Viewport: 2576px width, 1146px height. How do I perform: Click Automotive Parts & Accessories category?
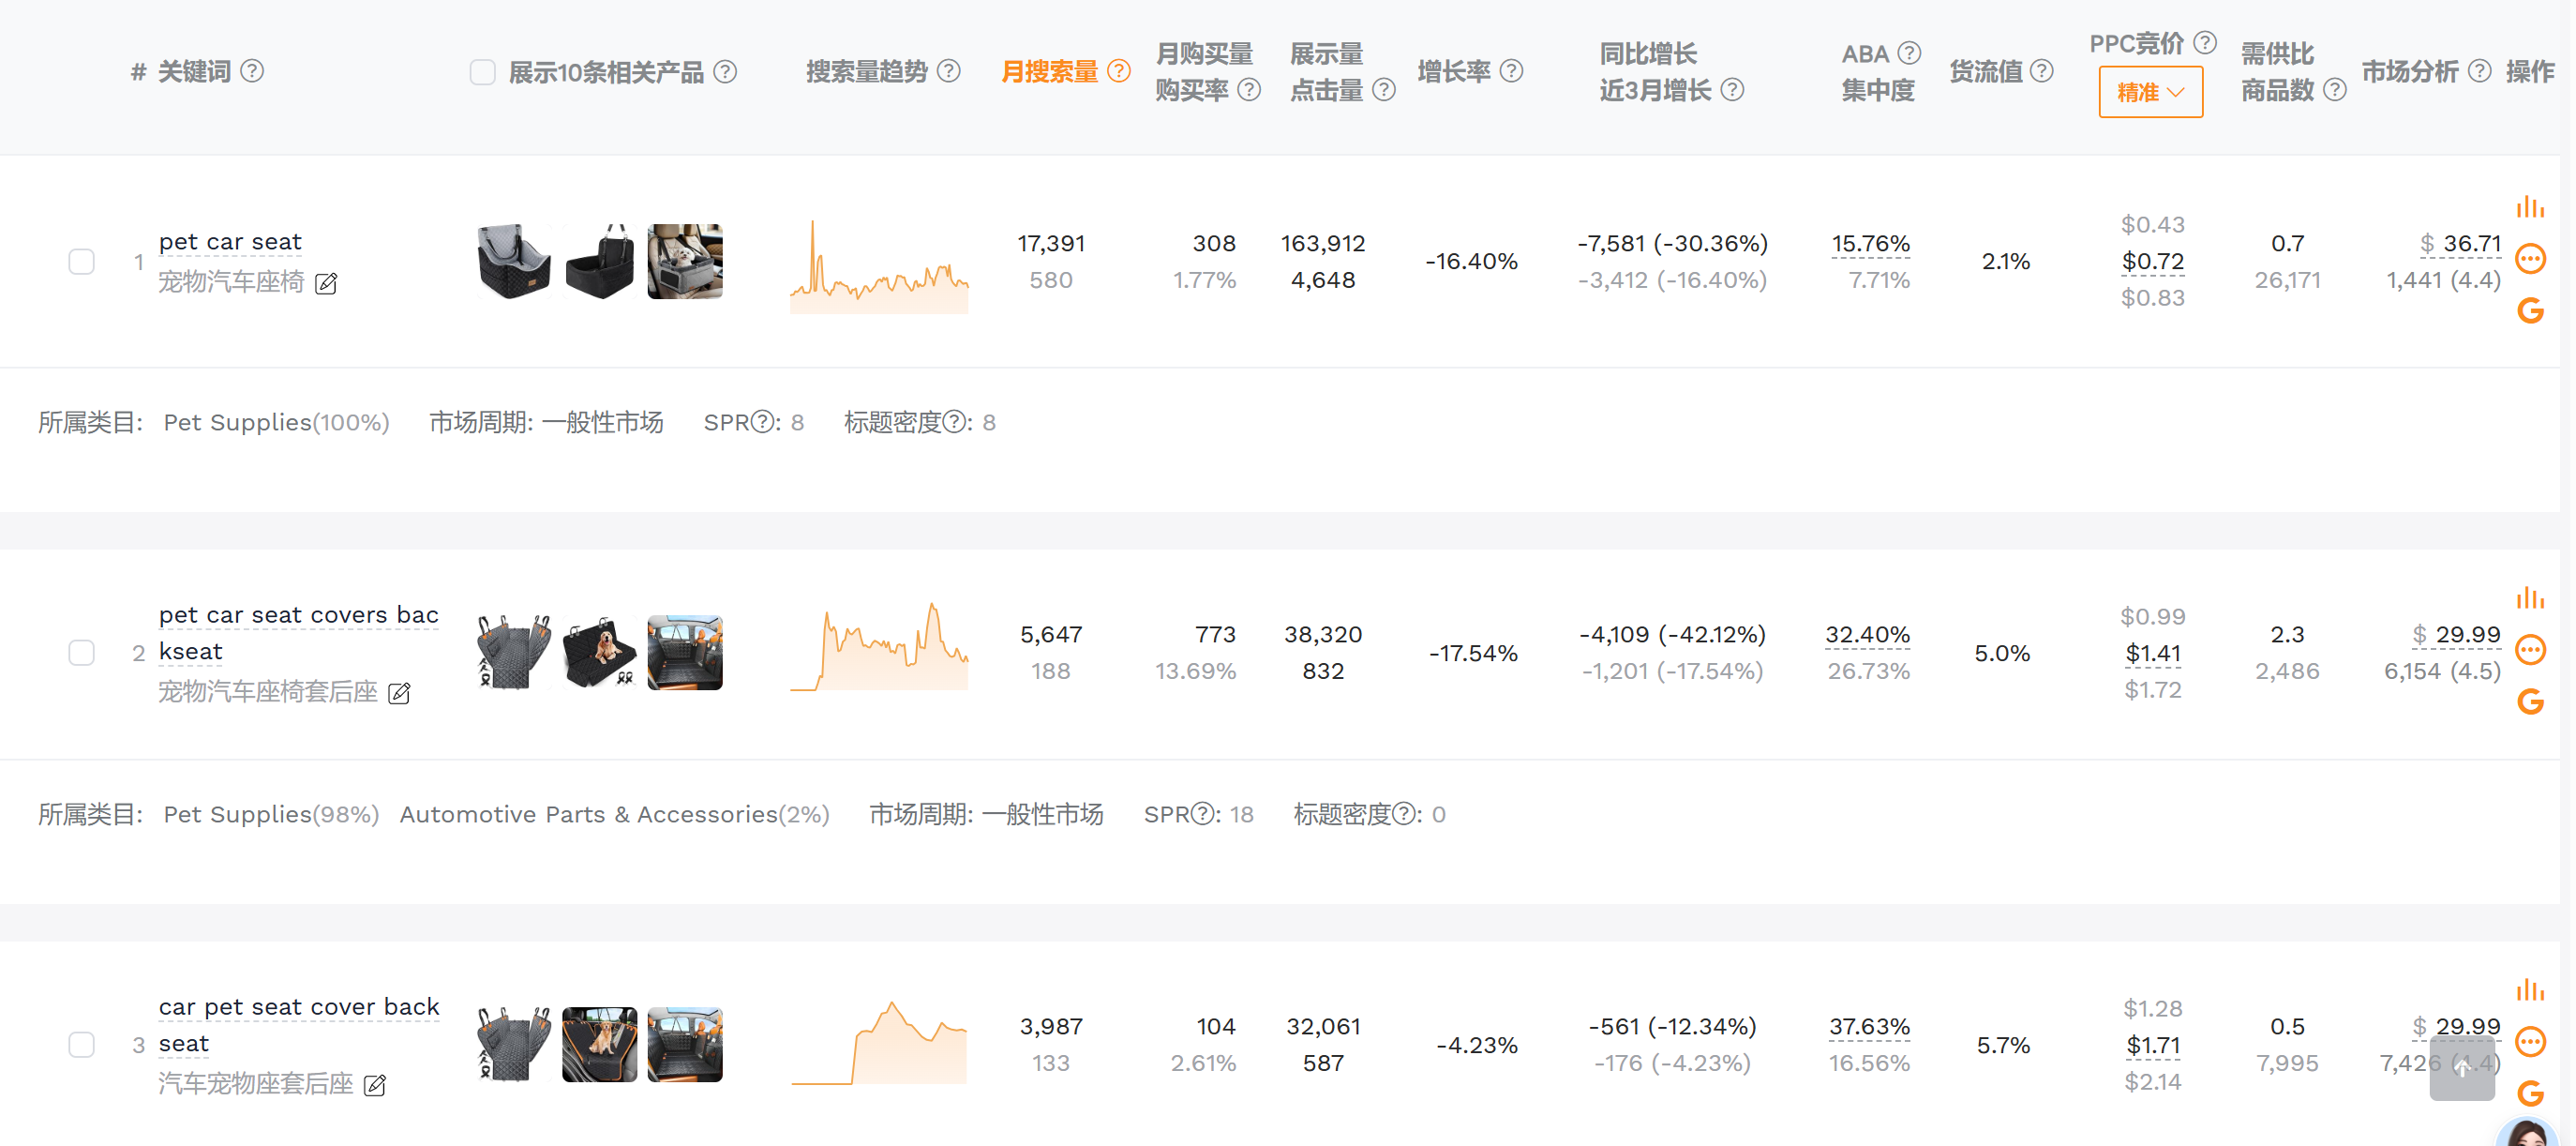(613, 814)
